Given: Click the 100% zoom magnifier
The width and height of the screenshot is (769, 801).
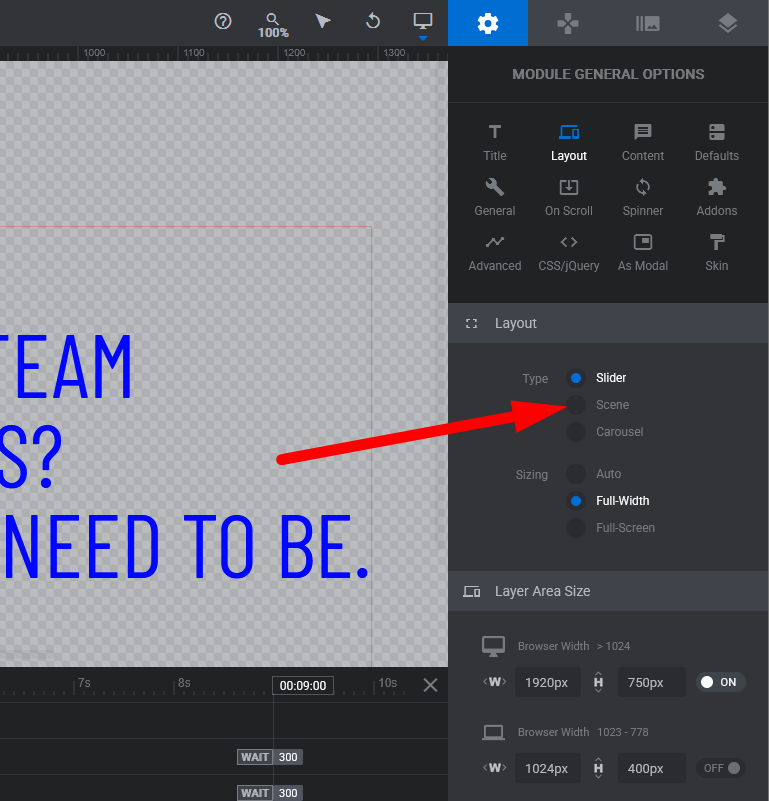Looking at the screenshot, I should pyautogui.click(x=273, y=24).
